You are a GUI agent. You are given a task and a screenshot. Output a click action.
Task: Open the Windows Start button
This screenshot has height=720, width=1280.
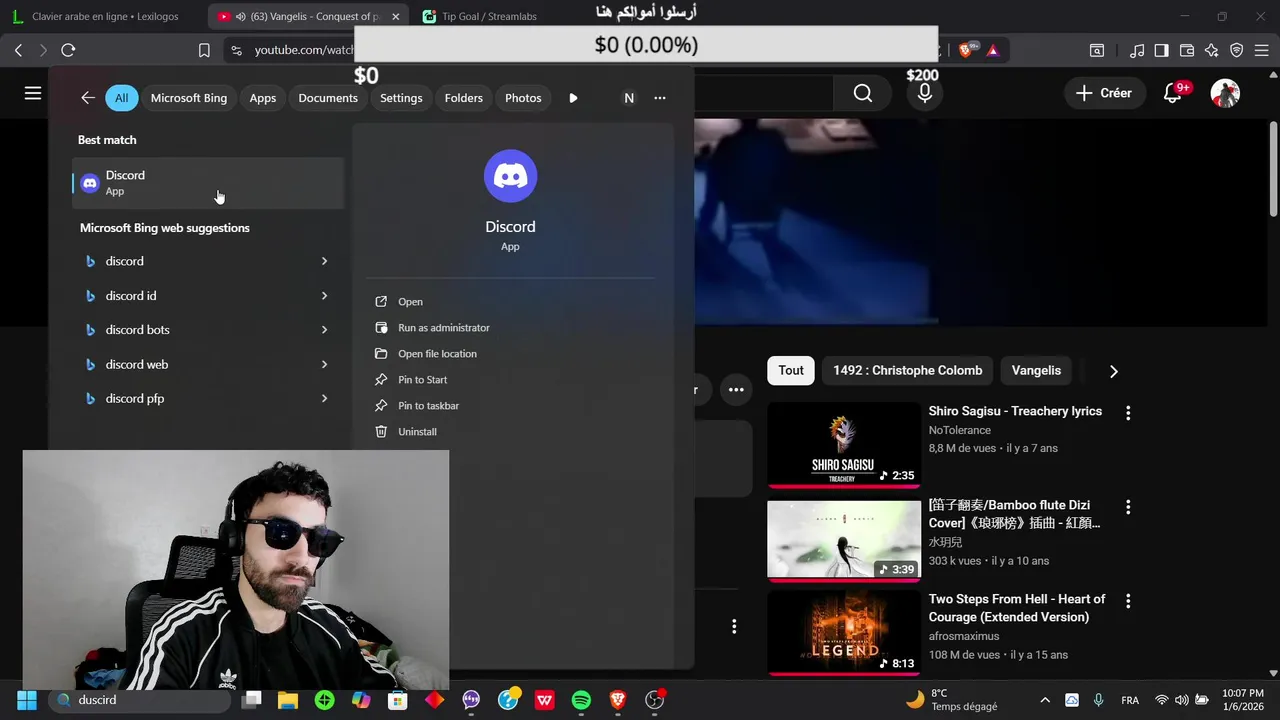tap(27, 700)
